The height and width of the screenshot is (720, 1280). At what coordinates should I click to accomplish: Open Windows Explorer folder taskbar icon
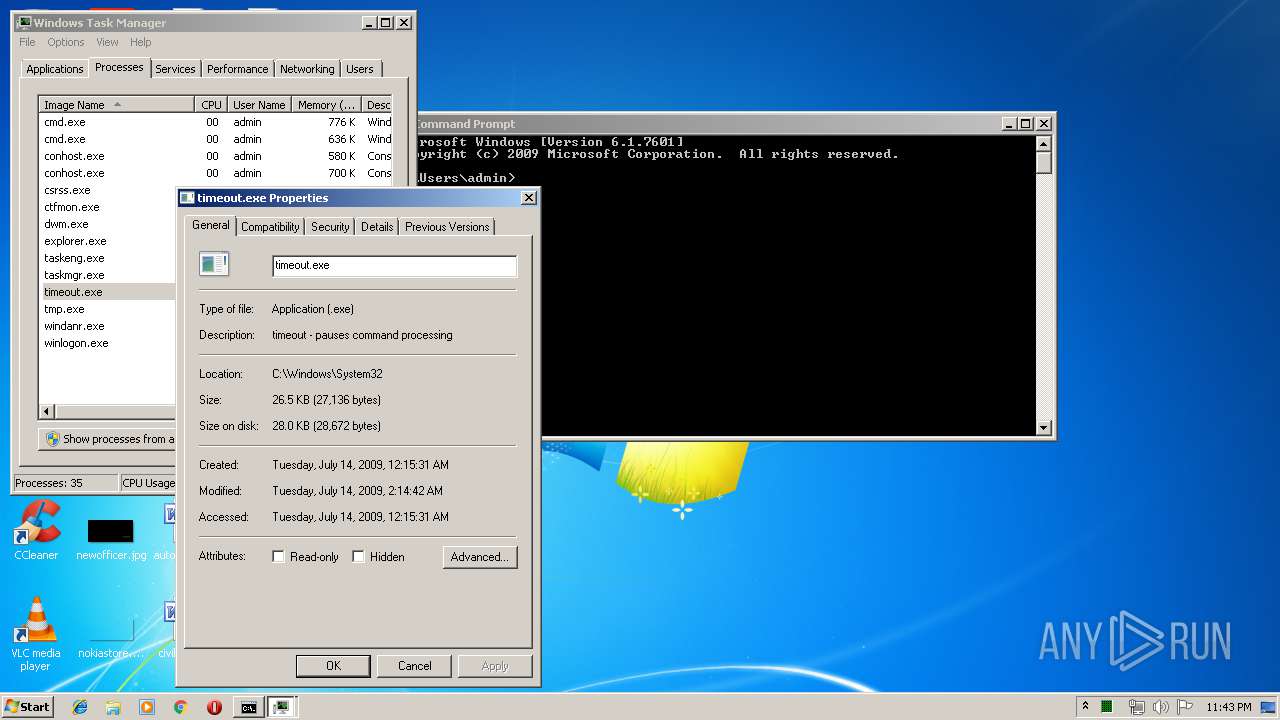113,707
